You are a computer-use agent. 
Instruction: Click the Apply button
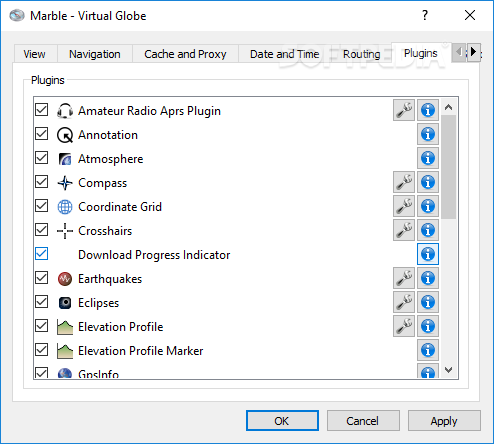444,421
